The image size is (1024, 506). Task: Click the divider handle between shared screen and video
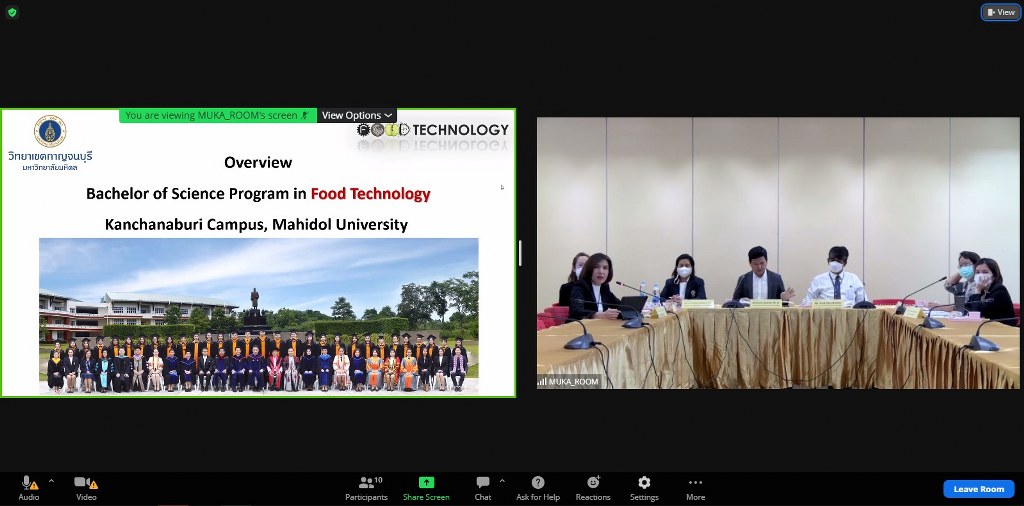[x=520, y=253]
